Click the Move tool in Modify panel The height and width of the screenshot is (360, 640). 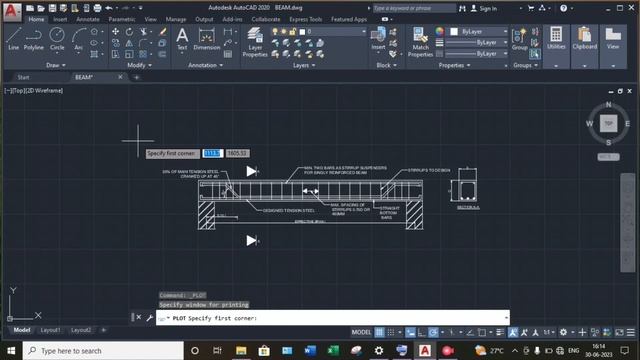[x=116, y=31]
